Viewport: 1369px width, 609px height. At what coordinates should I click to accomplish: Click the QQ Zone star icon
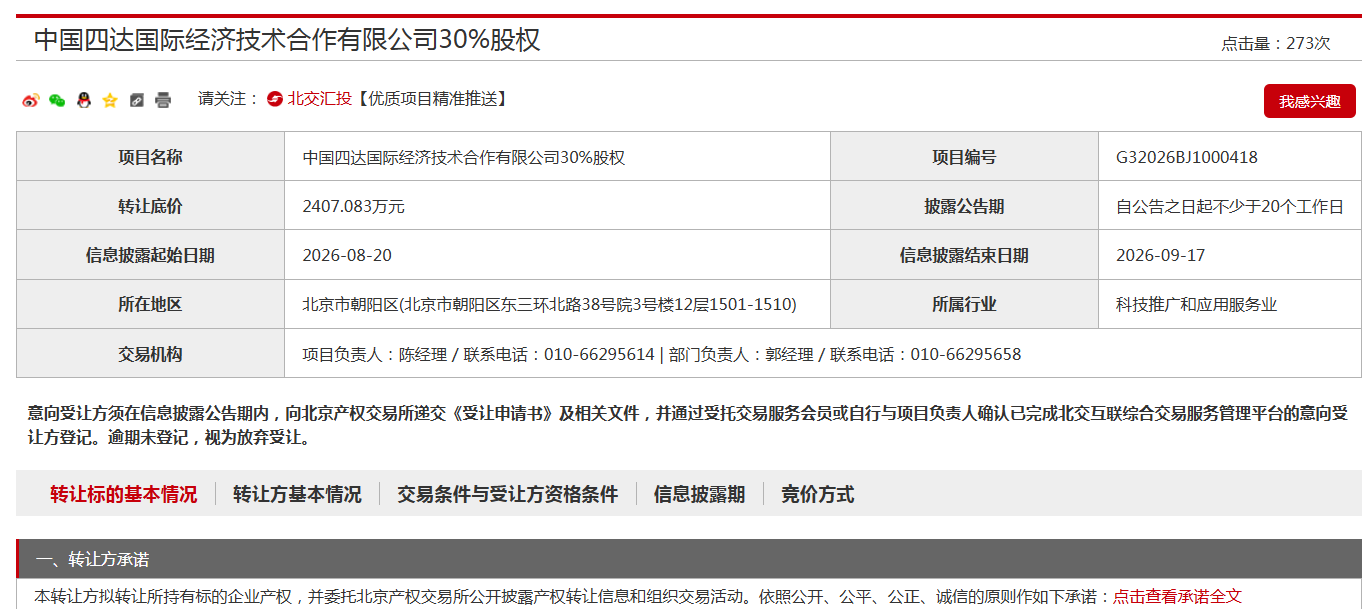110,100
